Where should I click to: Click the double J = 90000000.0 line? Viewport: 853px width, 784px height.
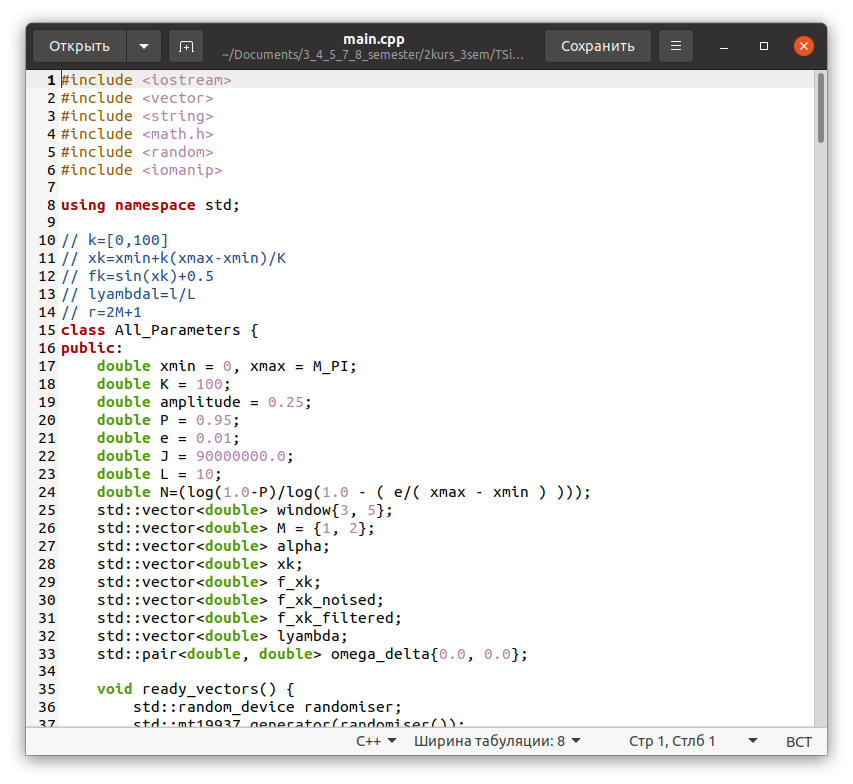195,456
